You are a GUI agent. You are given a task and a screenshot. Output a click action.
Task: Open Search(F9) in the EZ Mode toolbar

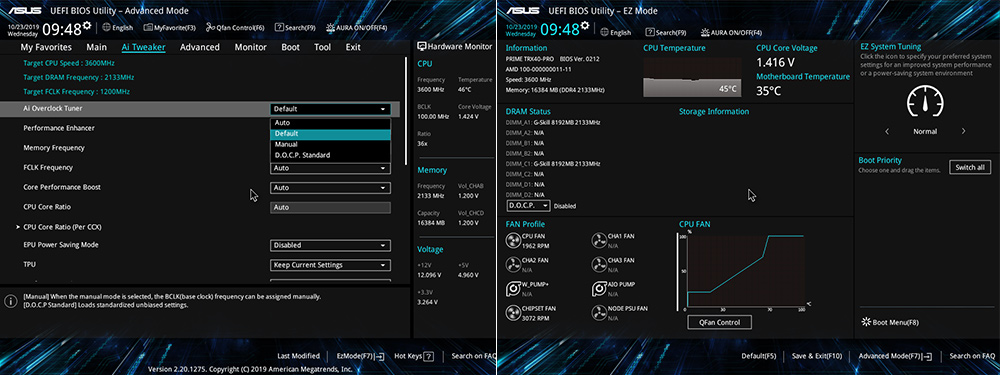click(666, 32)
